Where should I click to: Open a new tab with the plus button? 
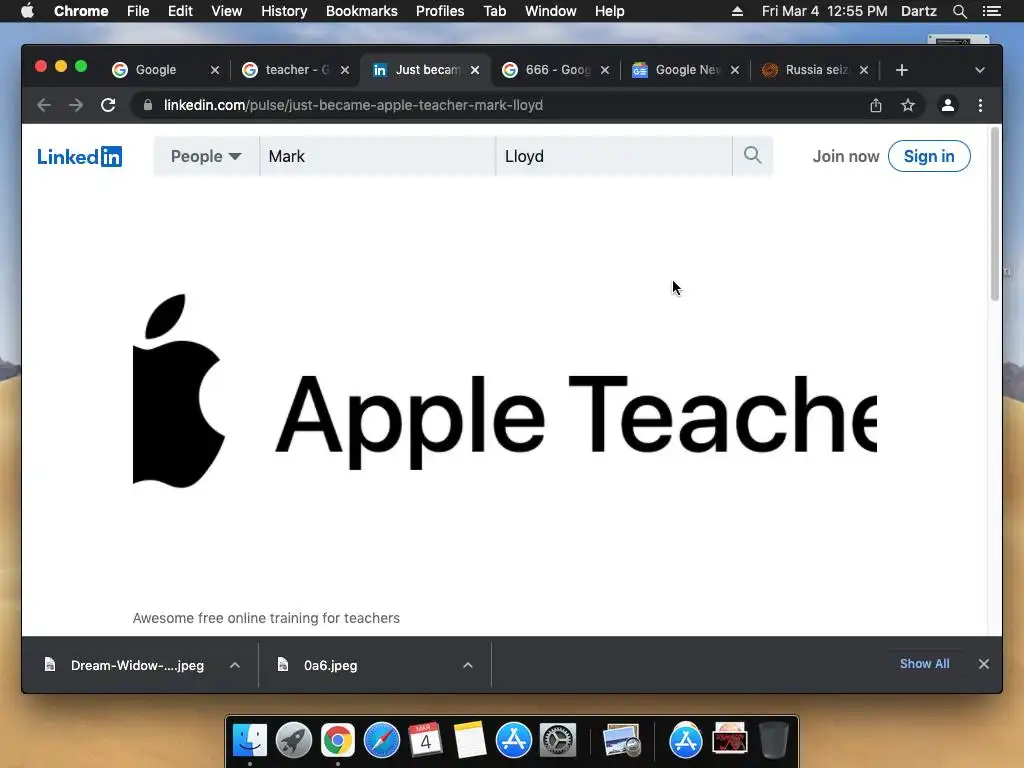click(x=902, y=70)
